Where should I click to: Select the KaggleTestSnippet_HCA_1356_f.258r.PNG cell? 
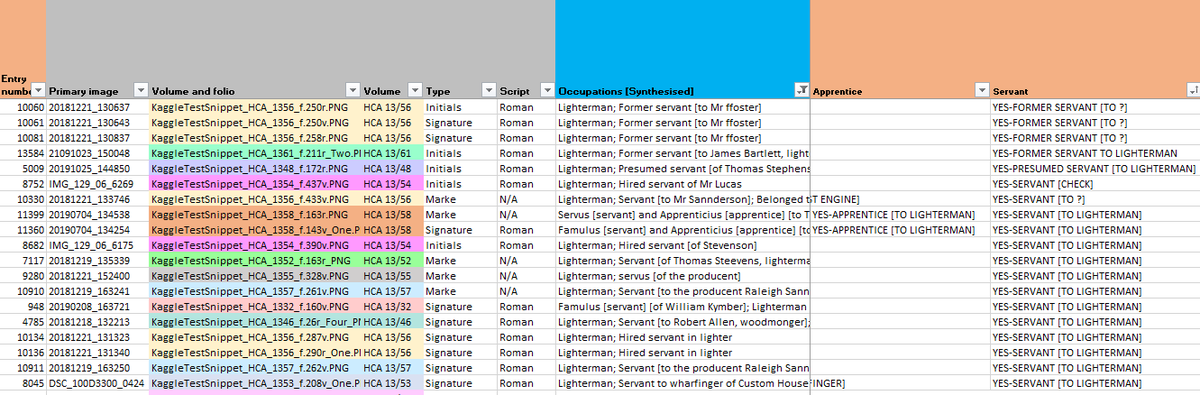click(255, 138)
